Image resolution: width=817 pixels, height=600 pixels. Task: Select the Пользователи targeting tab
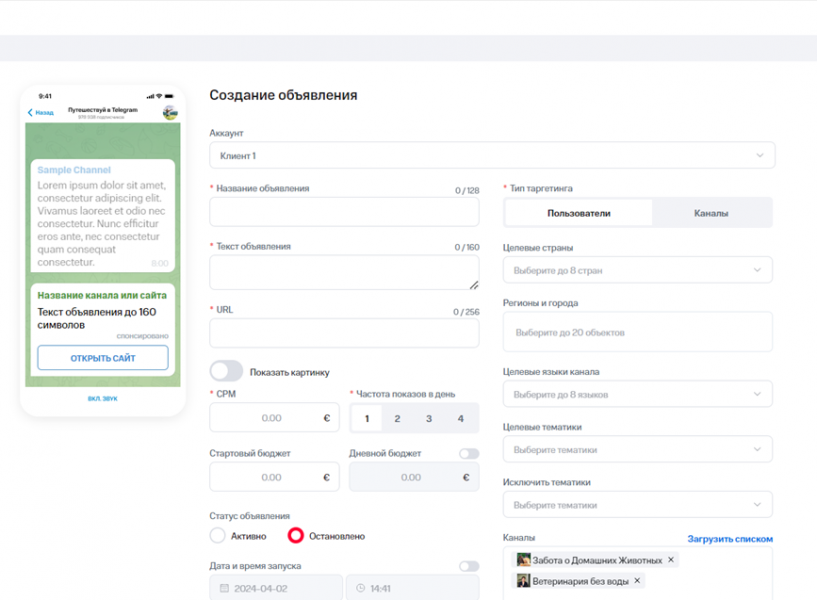point(578,213)
